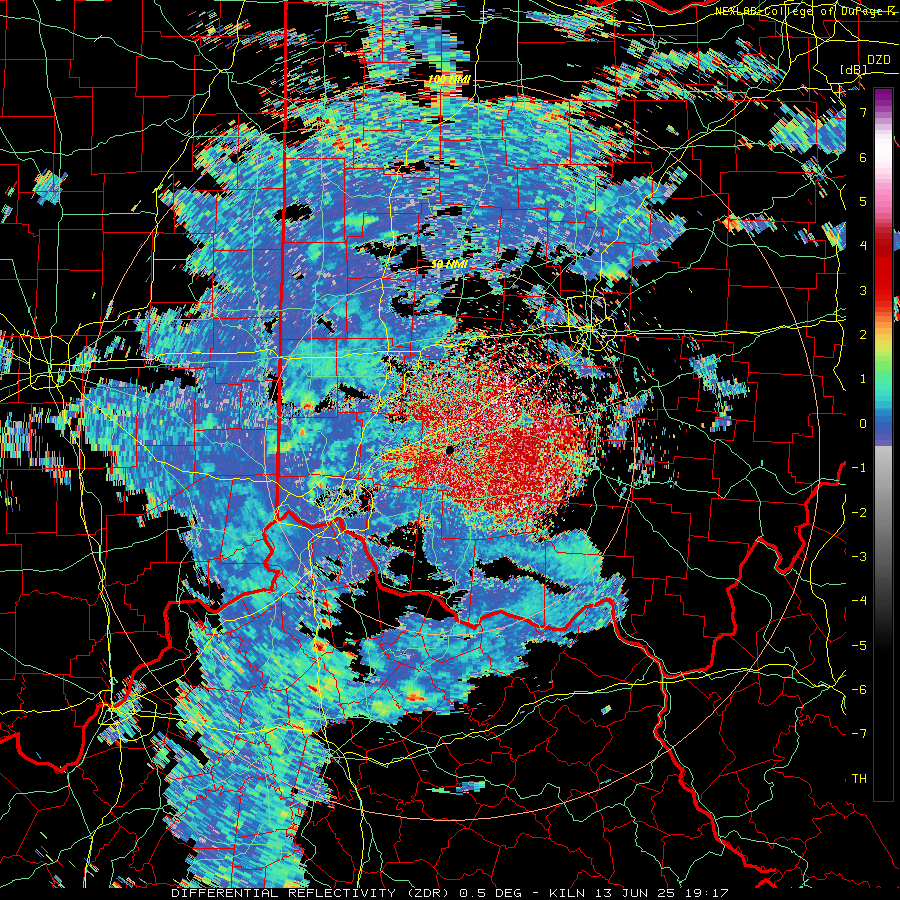
Task: Click the Differential Reflectivity caption at bottom
Action: (449, 893)
